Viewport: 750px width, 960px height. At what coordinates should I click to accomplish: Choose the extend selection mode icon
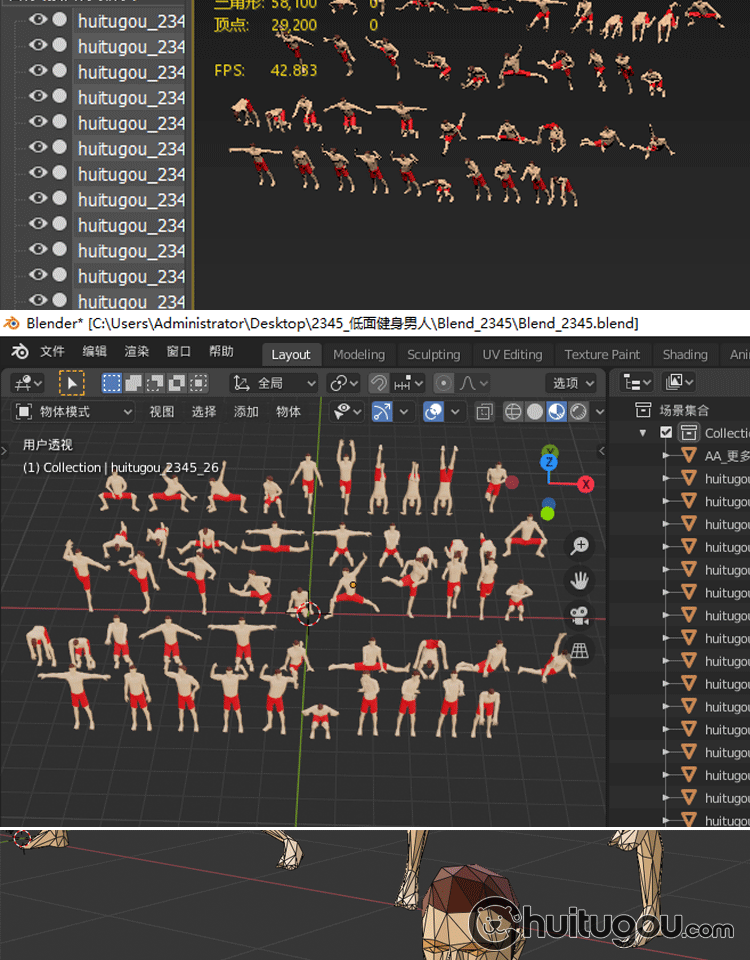tap(133, 383)
